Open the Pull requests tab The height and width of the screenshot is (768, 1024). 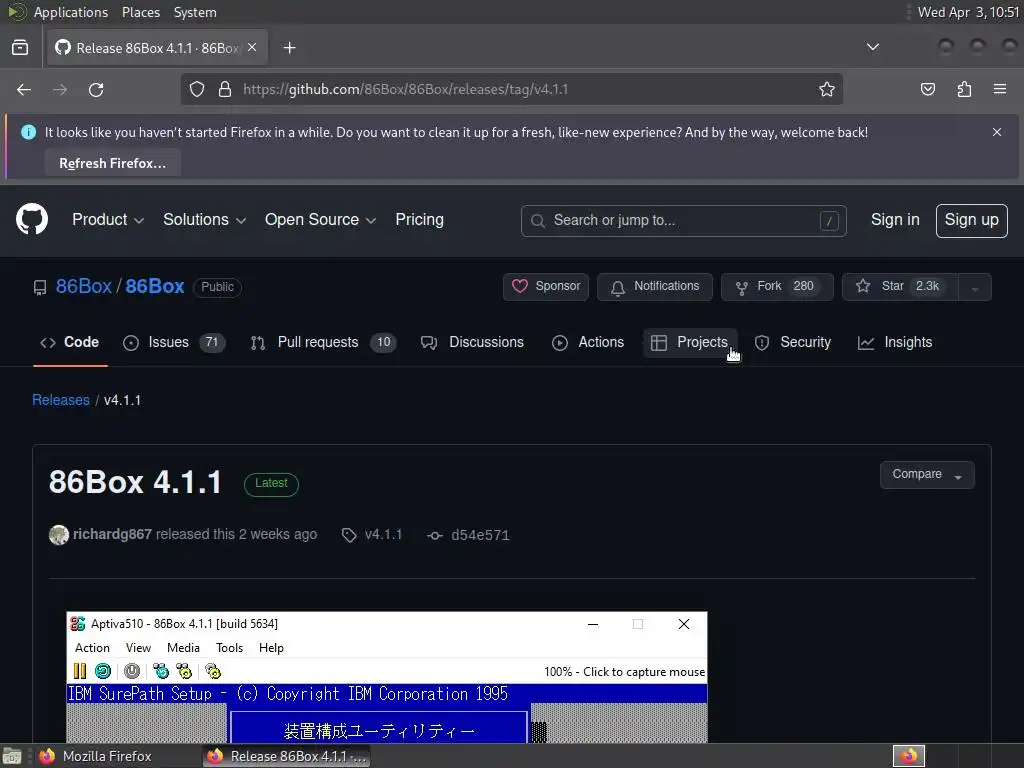[x=323, y=342]
